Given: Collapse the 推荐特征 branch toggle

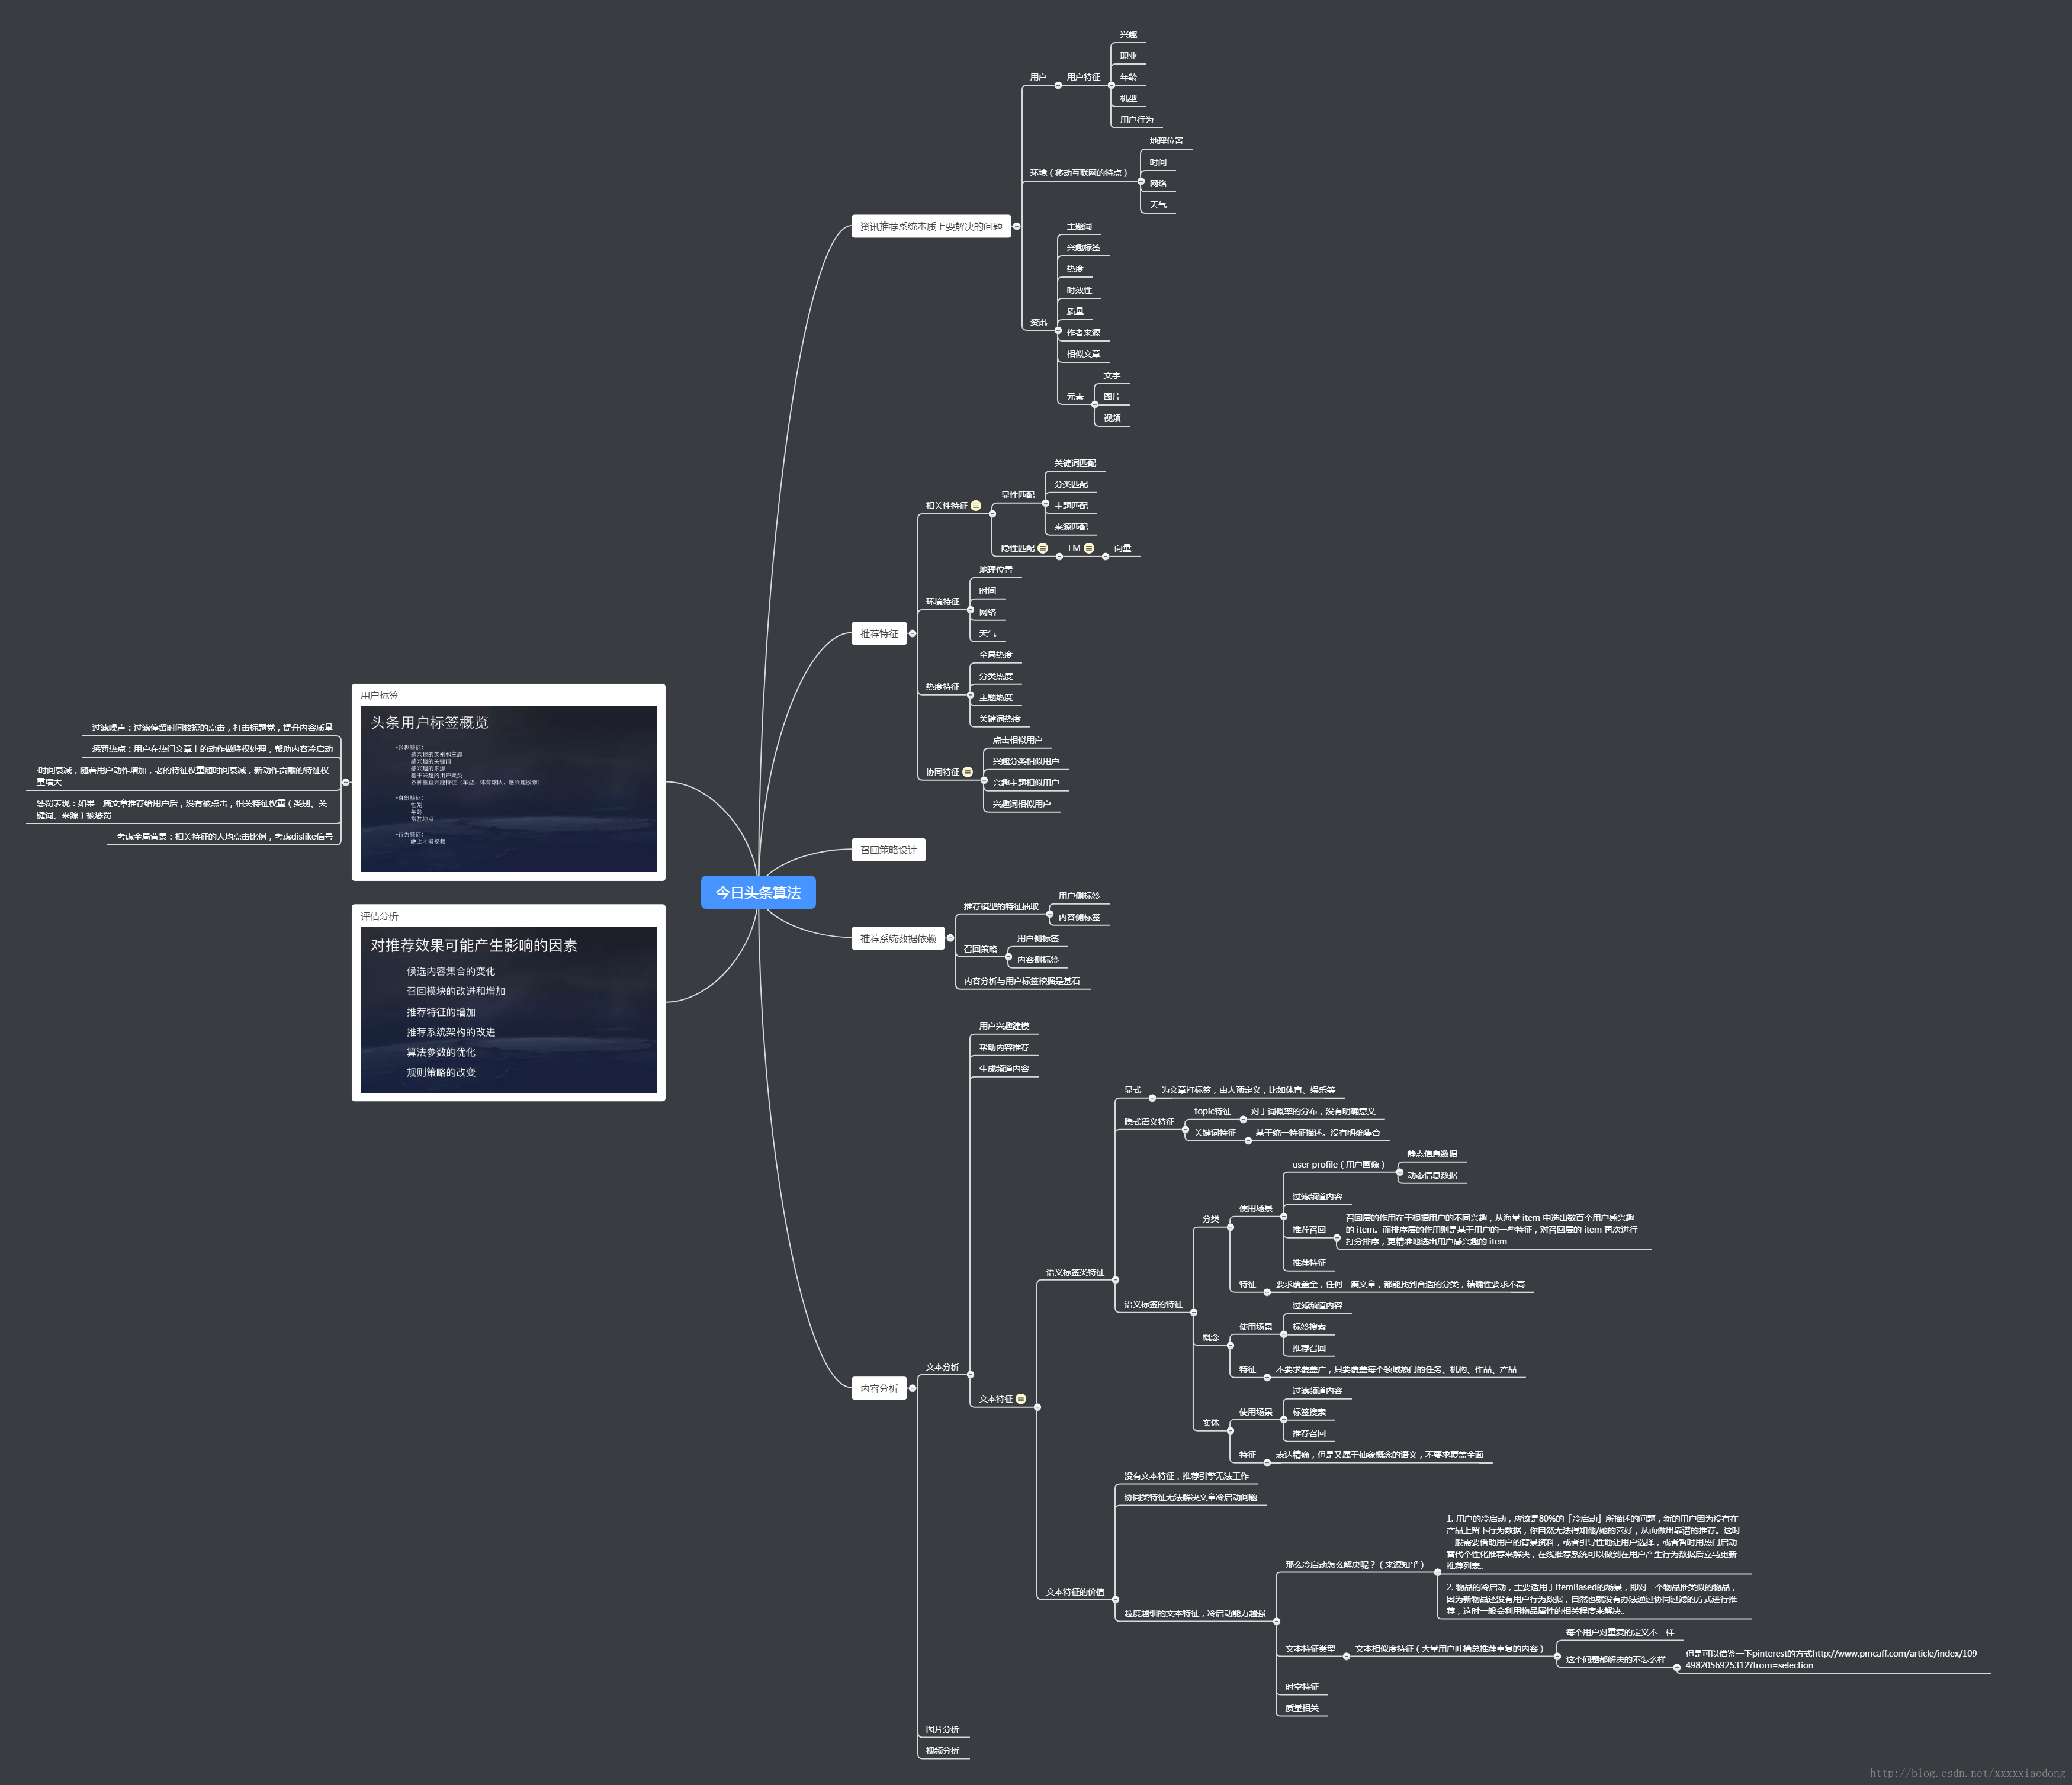Looking at the screenshot, I should pyautogui.click(x=912, y=634).
